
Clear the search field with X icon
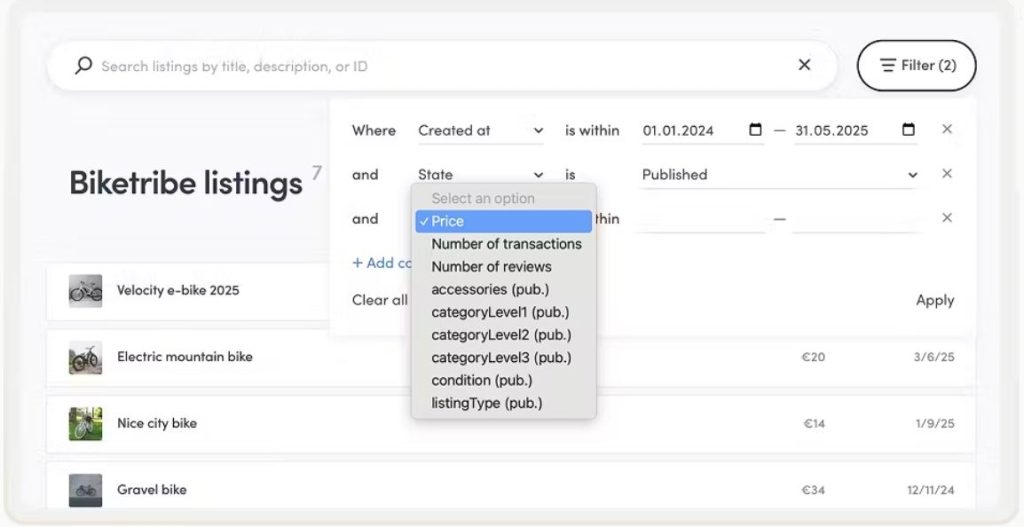(x=805, y=65)
